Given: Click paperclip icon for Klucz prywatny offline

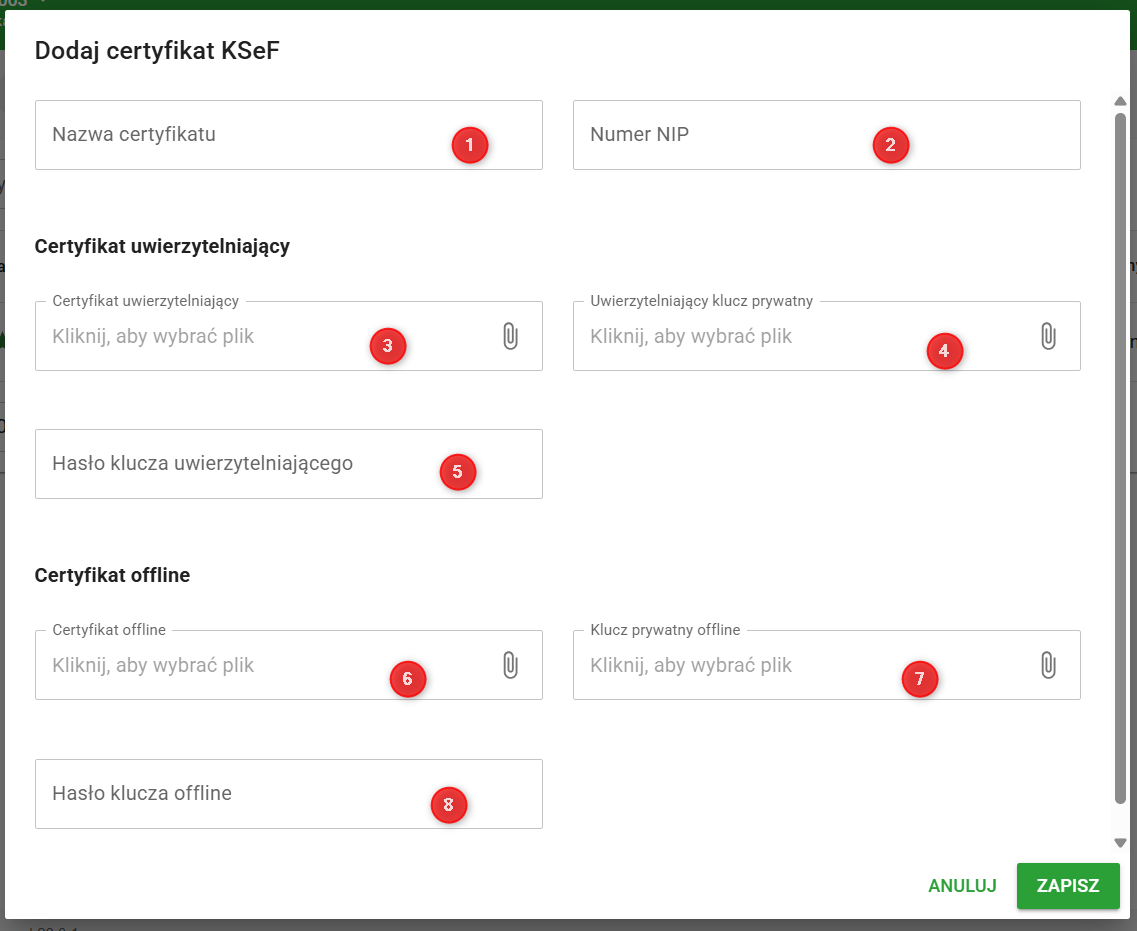Looking at the screenshot, I should pos(1047,665).
